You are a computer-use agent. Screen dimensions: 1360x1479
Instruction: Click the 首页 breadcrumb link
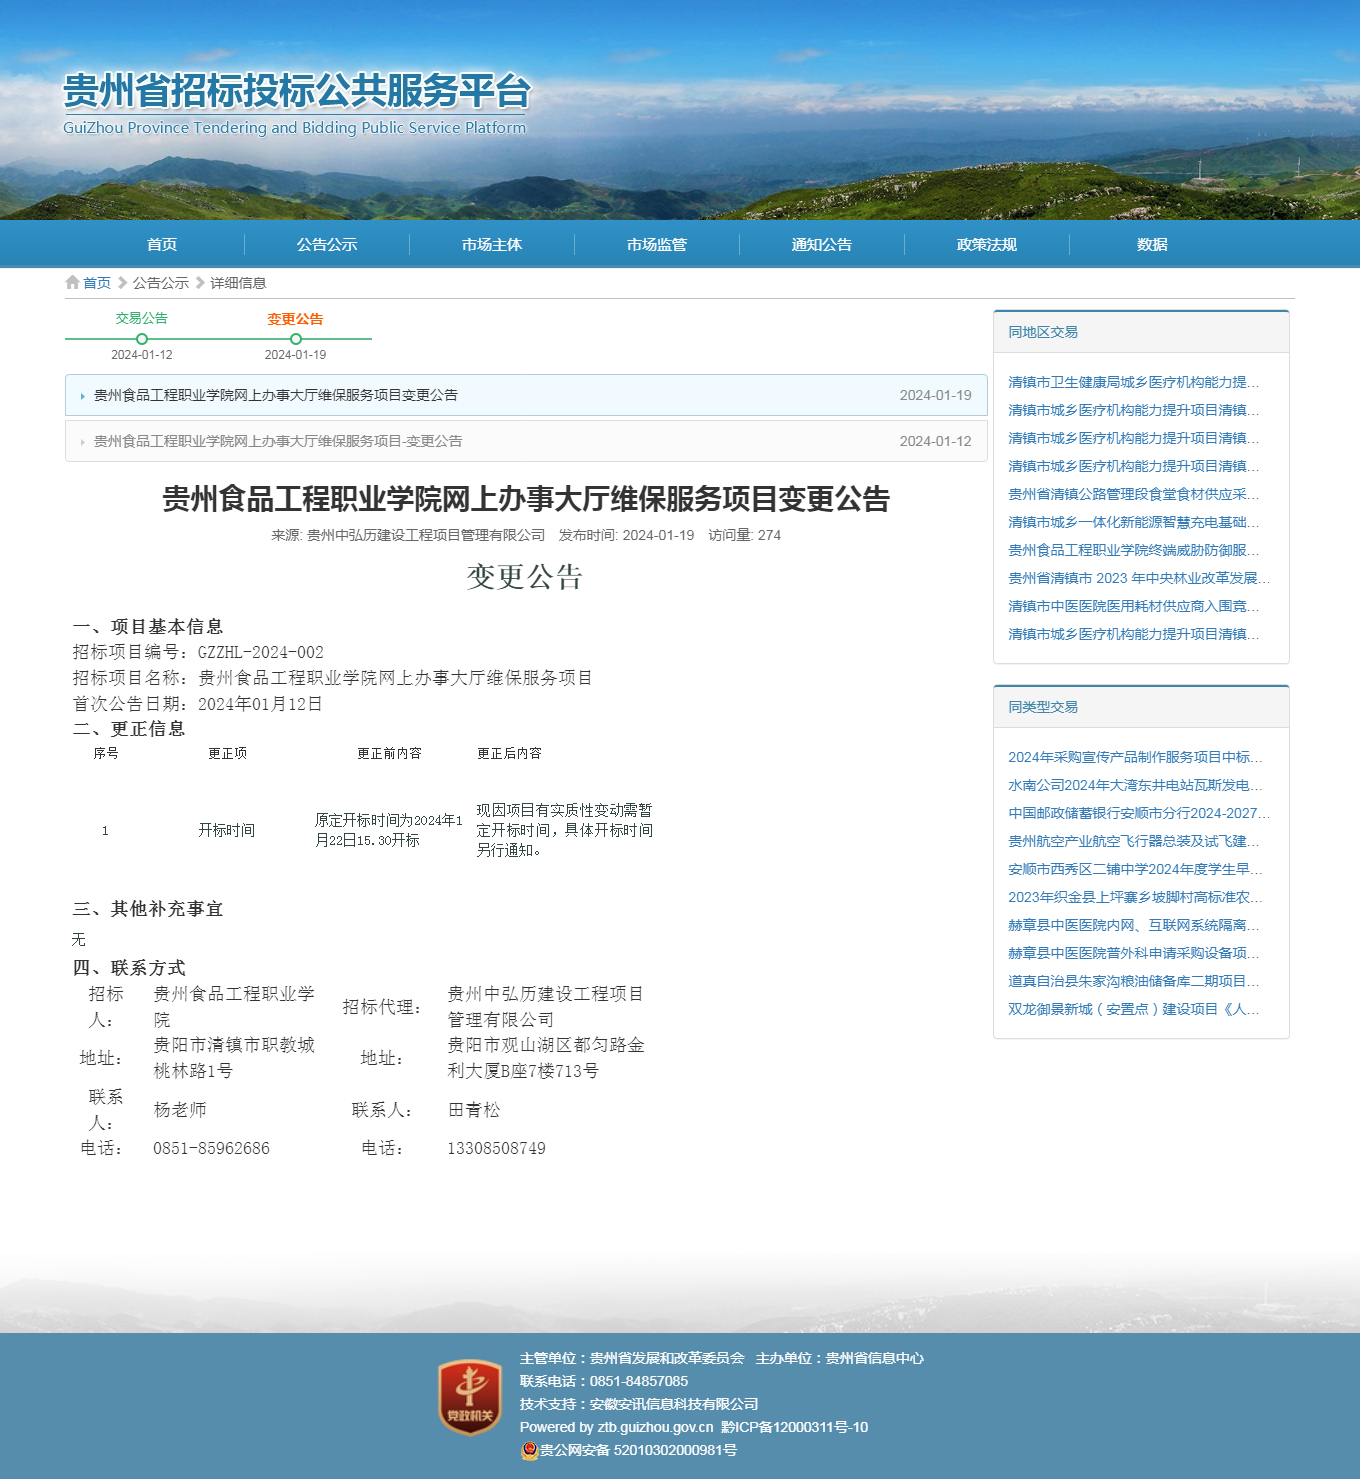(97, 283)
